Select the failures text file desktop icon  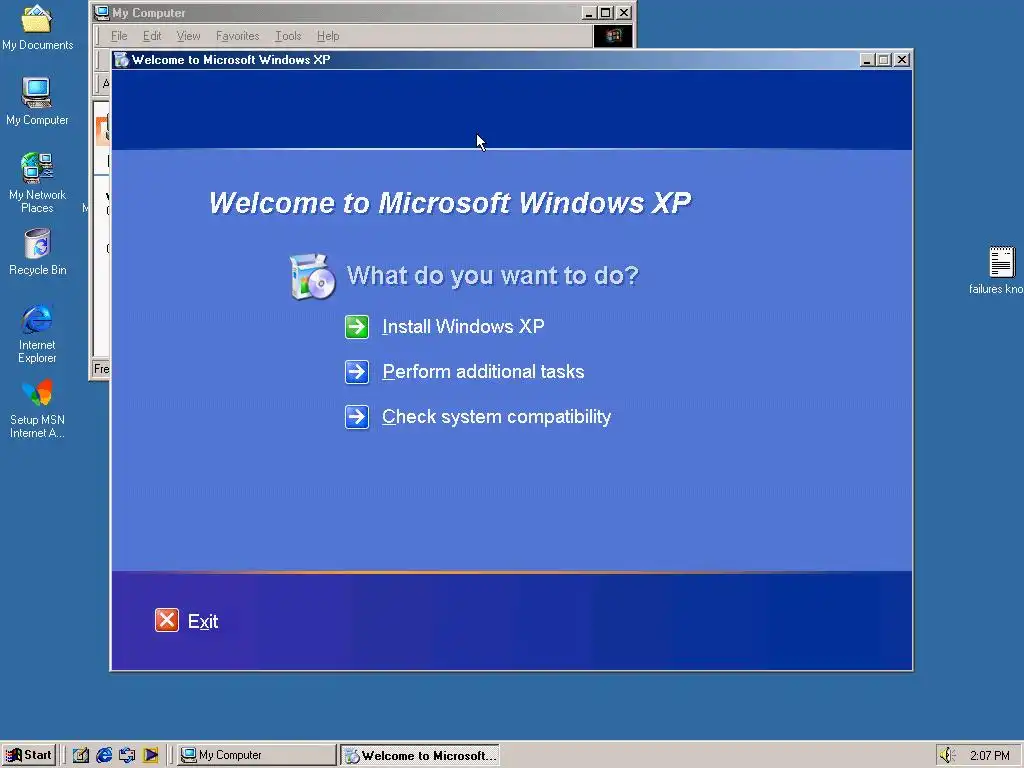pos(999,271)
